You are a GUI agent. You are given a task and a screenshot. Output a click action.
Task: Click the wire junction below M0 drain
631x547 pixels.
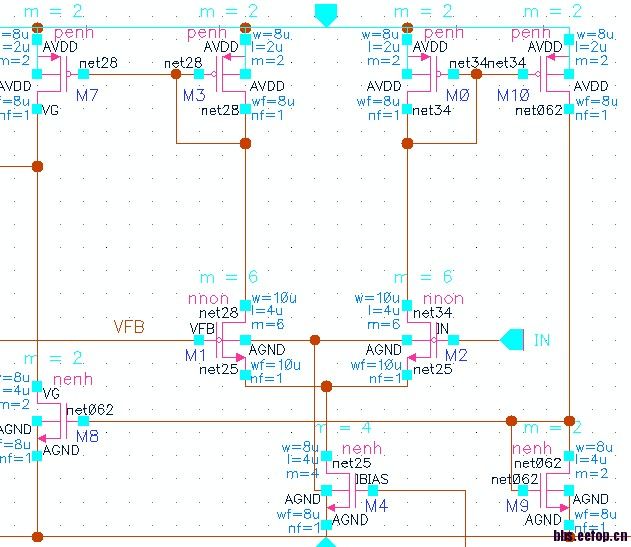tap(407, 143)
